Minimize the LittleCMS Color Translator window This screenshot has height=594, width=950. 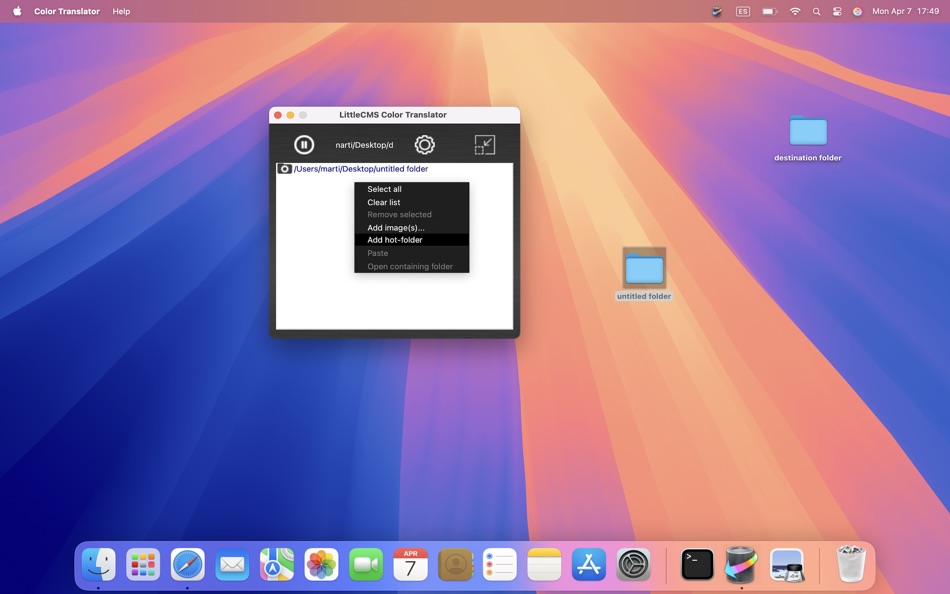point(290,115)
